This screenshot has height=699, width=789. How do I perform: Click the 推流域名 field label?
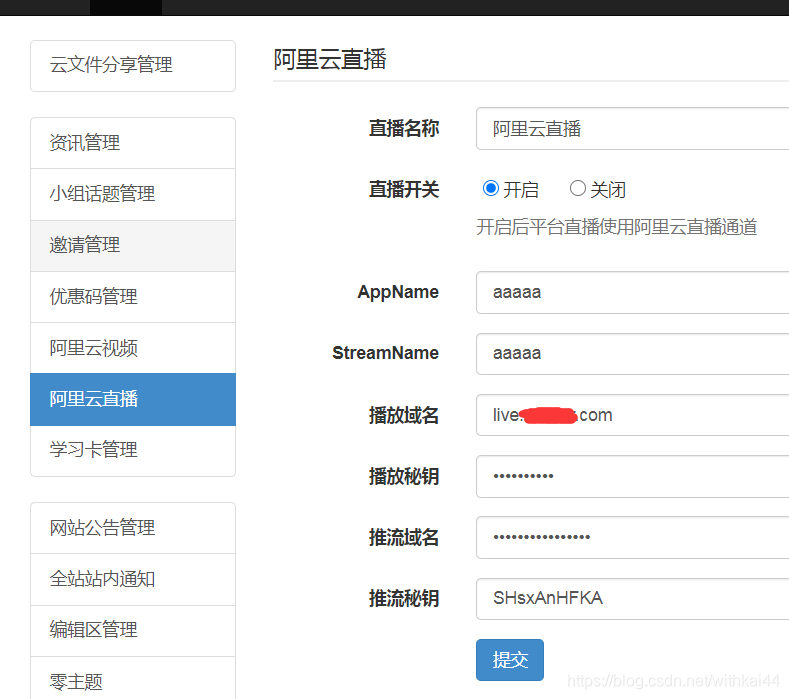tap(404, 537)
